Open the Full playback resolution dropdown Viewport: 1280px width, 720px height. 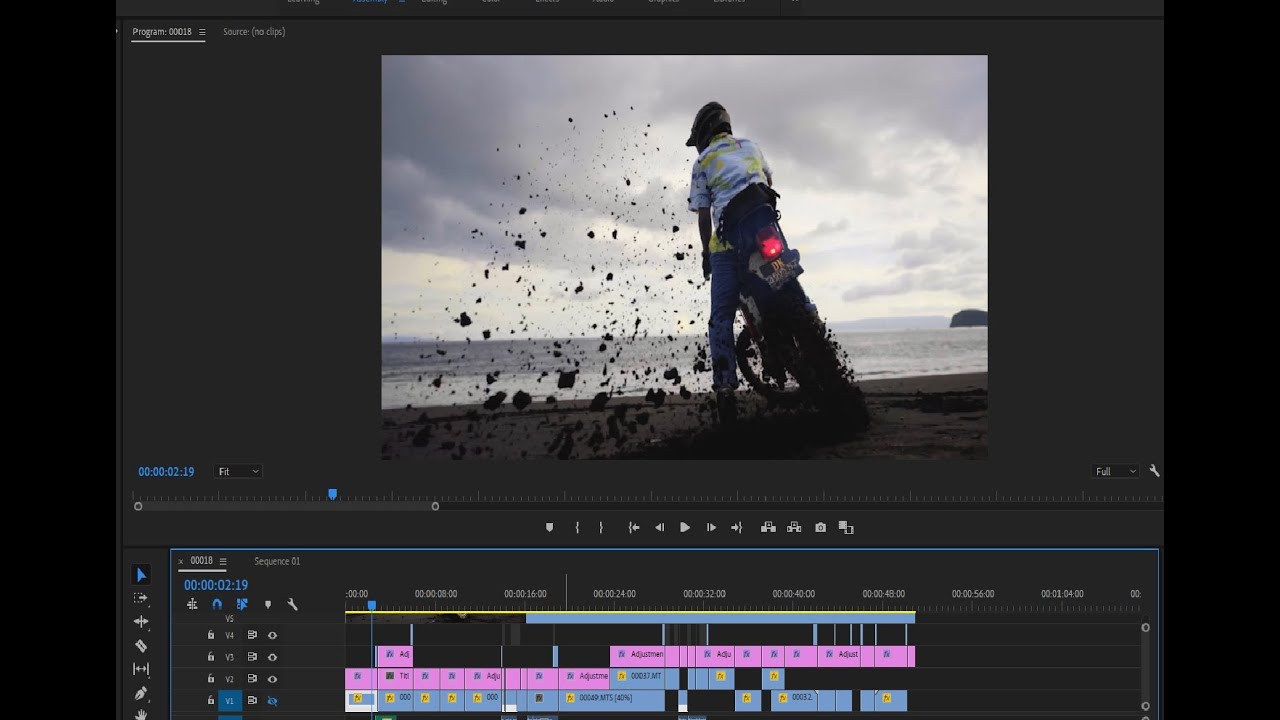pos(1115,471)
